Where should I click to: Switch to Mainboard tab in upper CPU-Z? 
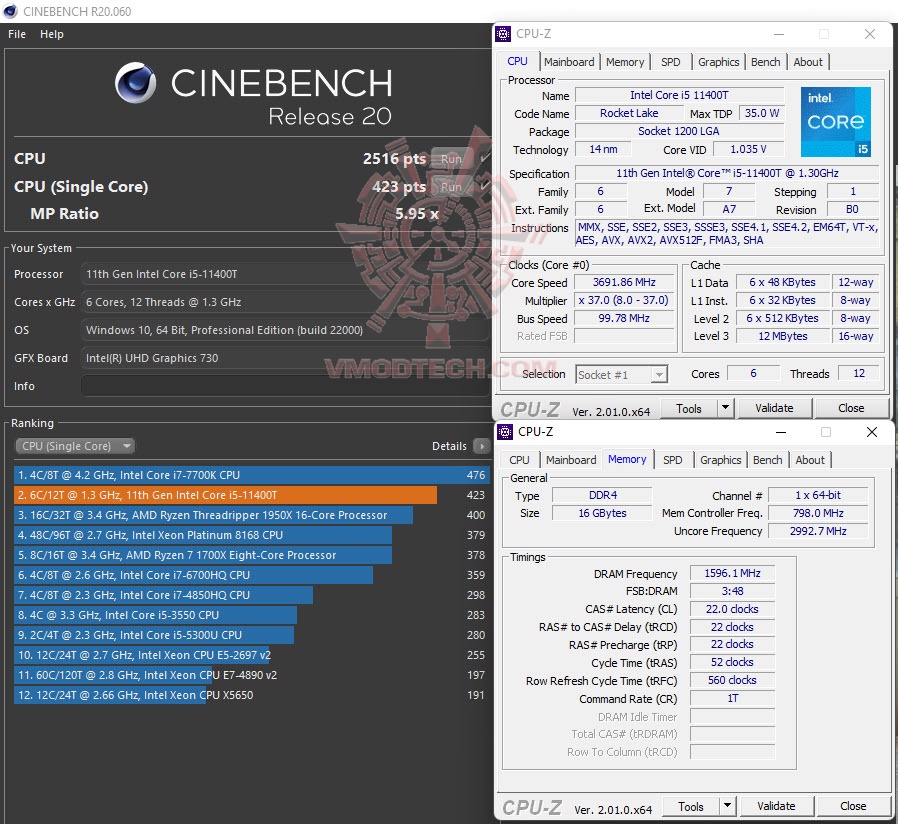click(569, 62)
